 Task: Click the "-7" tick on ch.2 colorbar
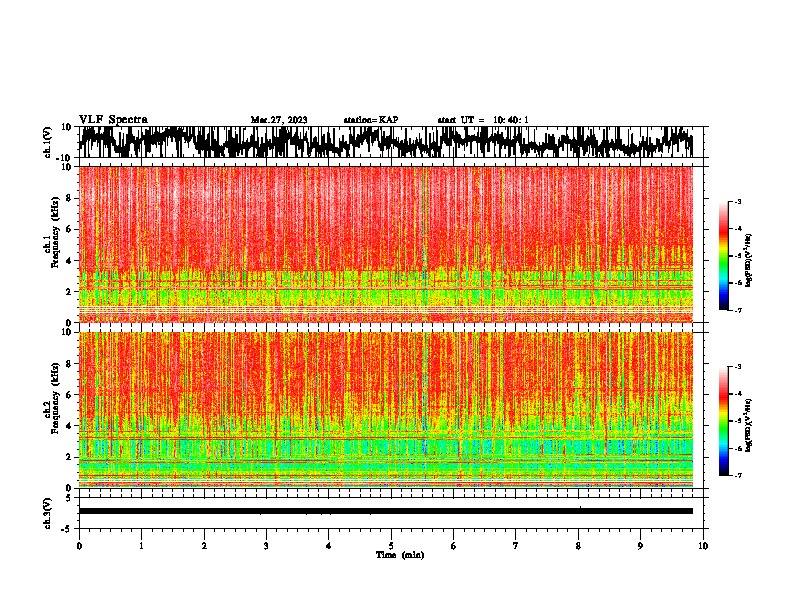click(x=738, y=476)
